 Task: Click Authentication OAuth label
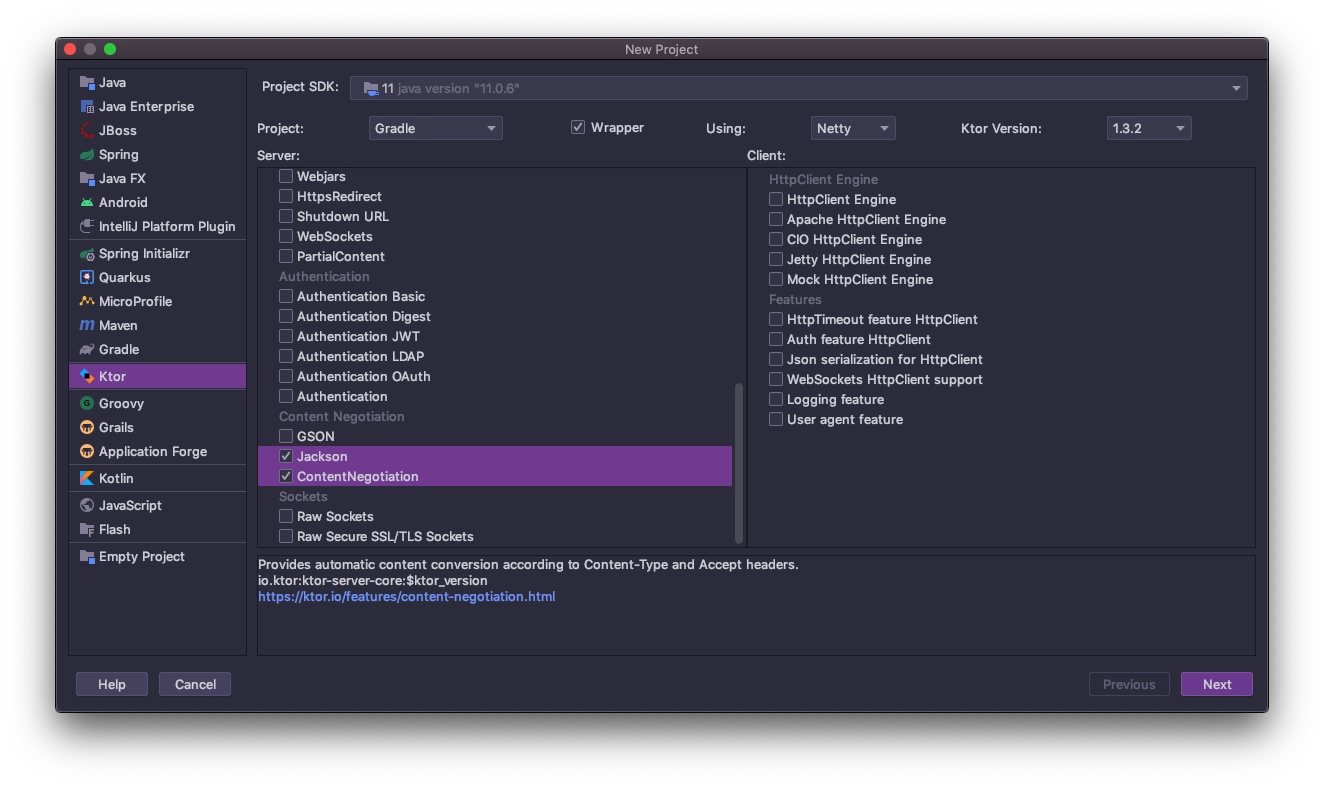click(363, 377)
